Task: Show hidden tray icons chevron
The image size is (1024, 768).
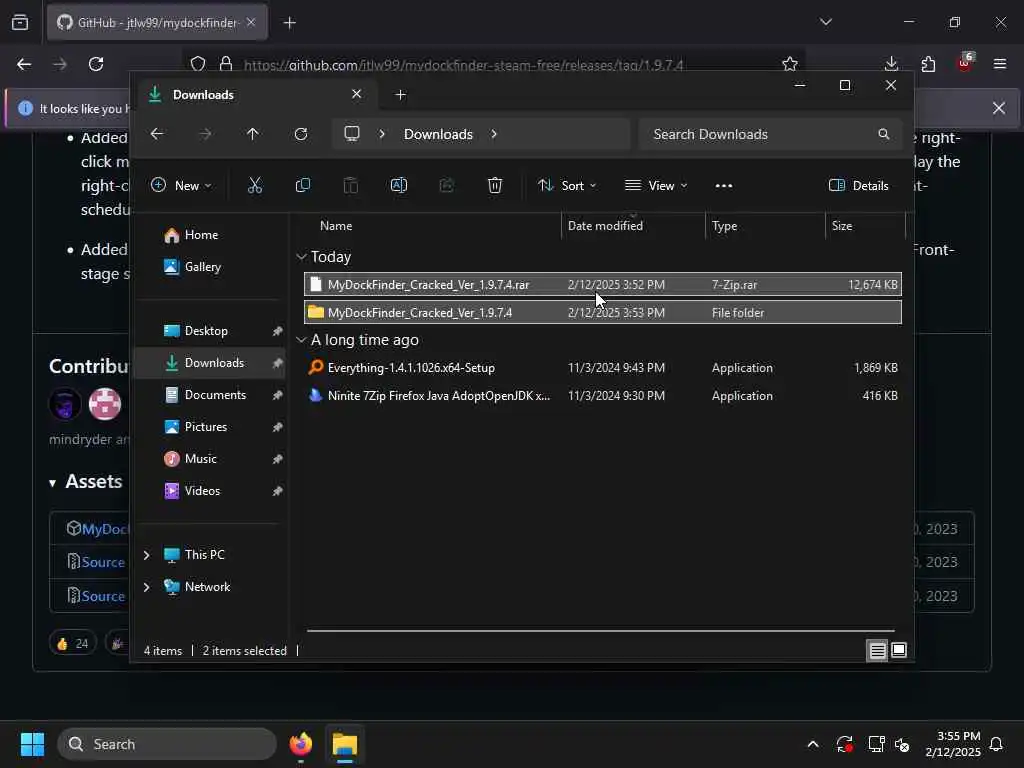Action: (x=813, y=744)
